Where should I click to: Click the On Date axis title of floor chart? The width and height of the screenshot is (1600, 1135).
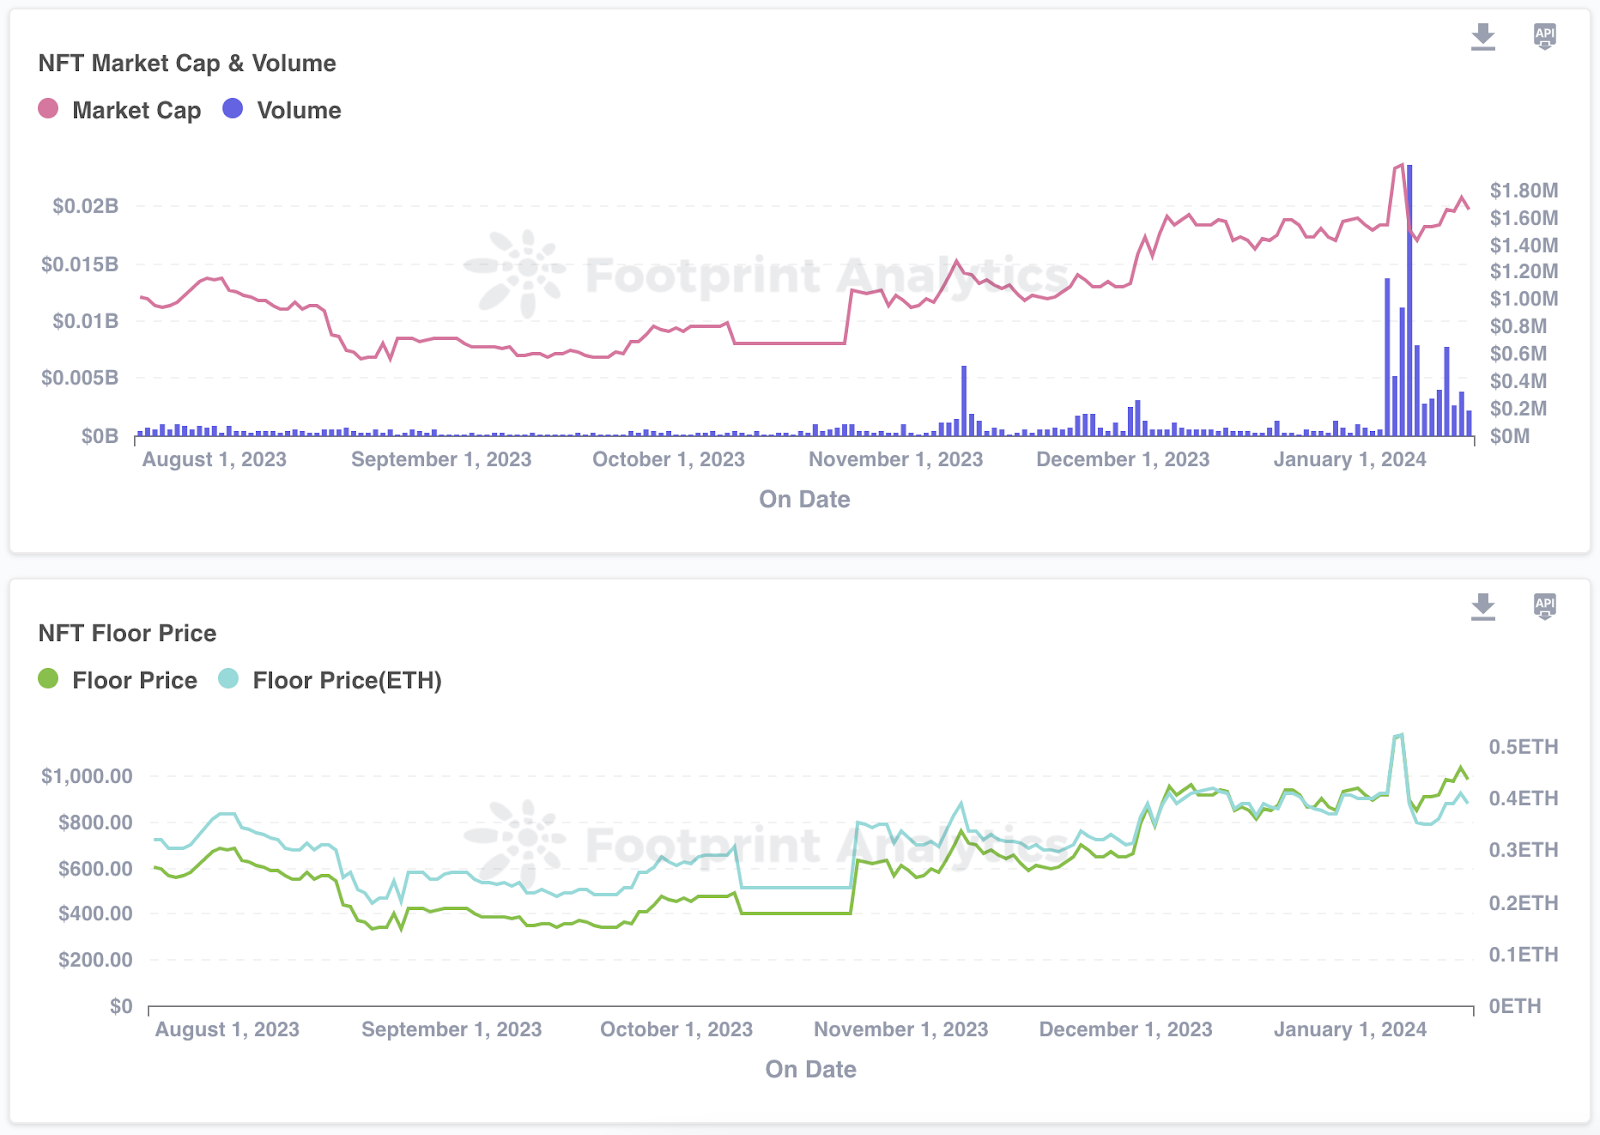810,1069
